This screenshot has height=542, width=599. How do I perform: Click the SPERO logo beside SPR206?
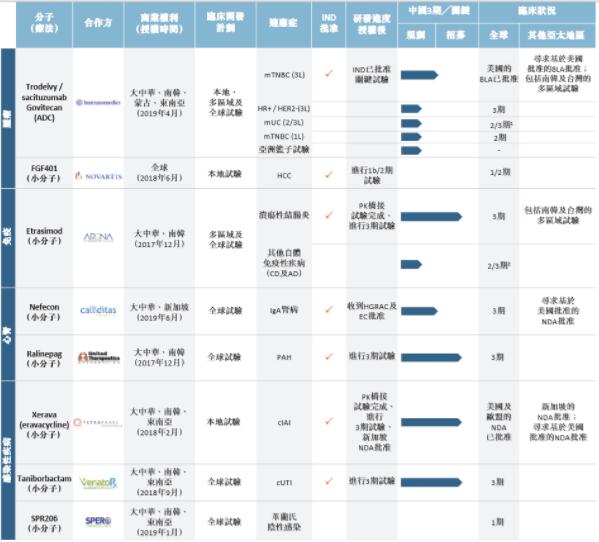[x=98, y=521]
